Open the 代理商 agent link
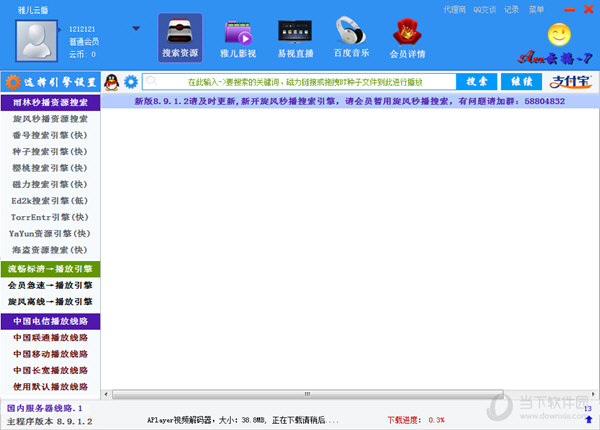Image resolution: width=600 pixels, height=430 pixels. [x=454, y=10]
